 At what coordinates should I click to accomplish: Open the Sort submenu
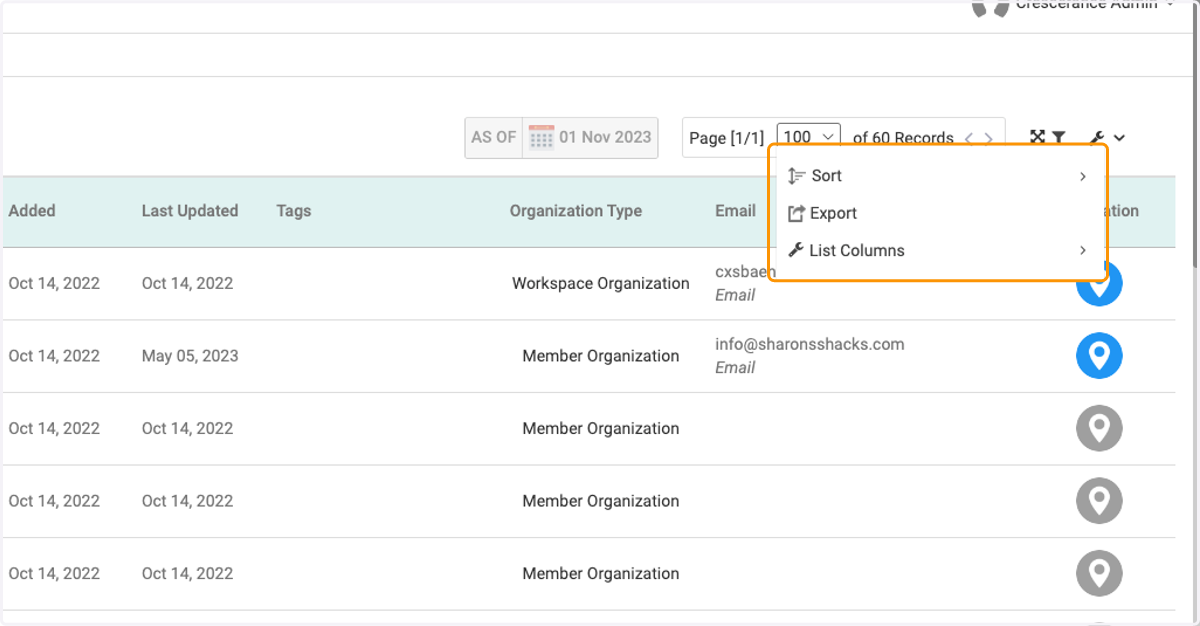tap(938, 176)
